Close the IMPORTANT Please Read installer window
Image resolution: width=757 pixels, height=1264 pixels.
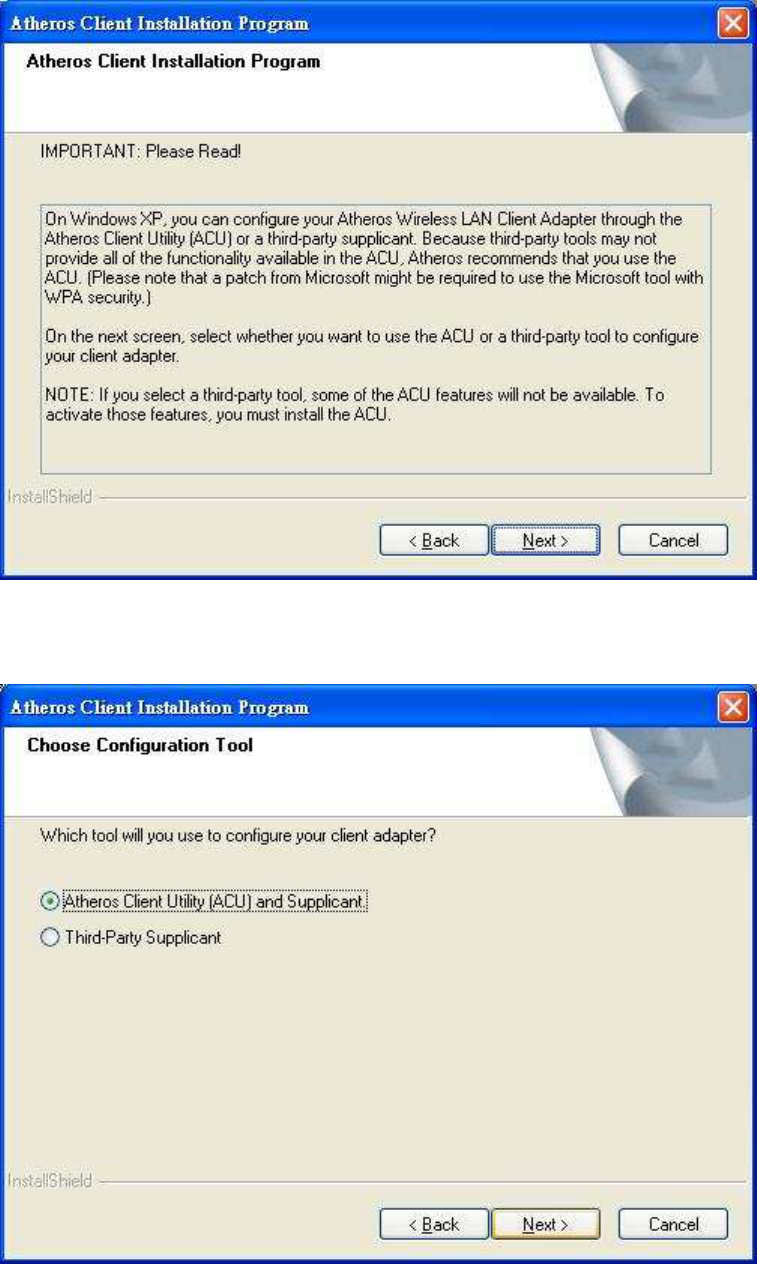[734, 23]
